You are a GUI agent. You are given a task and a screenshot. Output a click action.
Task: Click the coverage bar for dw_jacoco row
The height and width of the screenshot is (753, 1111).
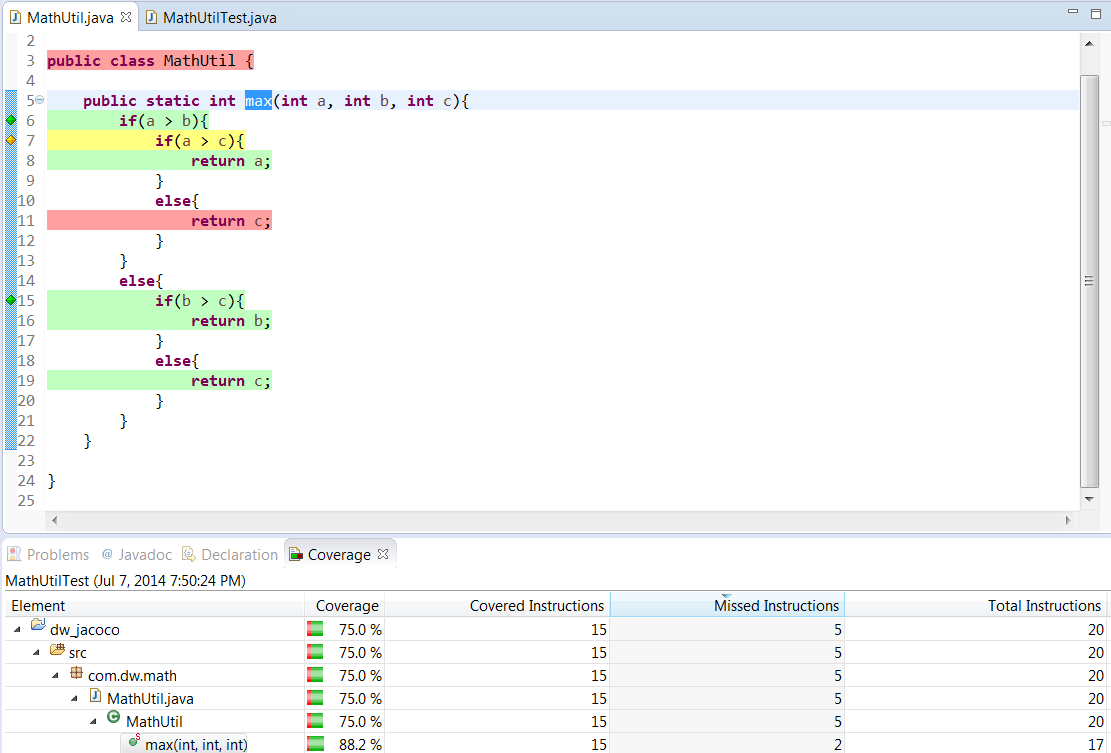point(315,629)
